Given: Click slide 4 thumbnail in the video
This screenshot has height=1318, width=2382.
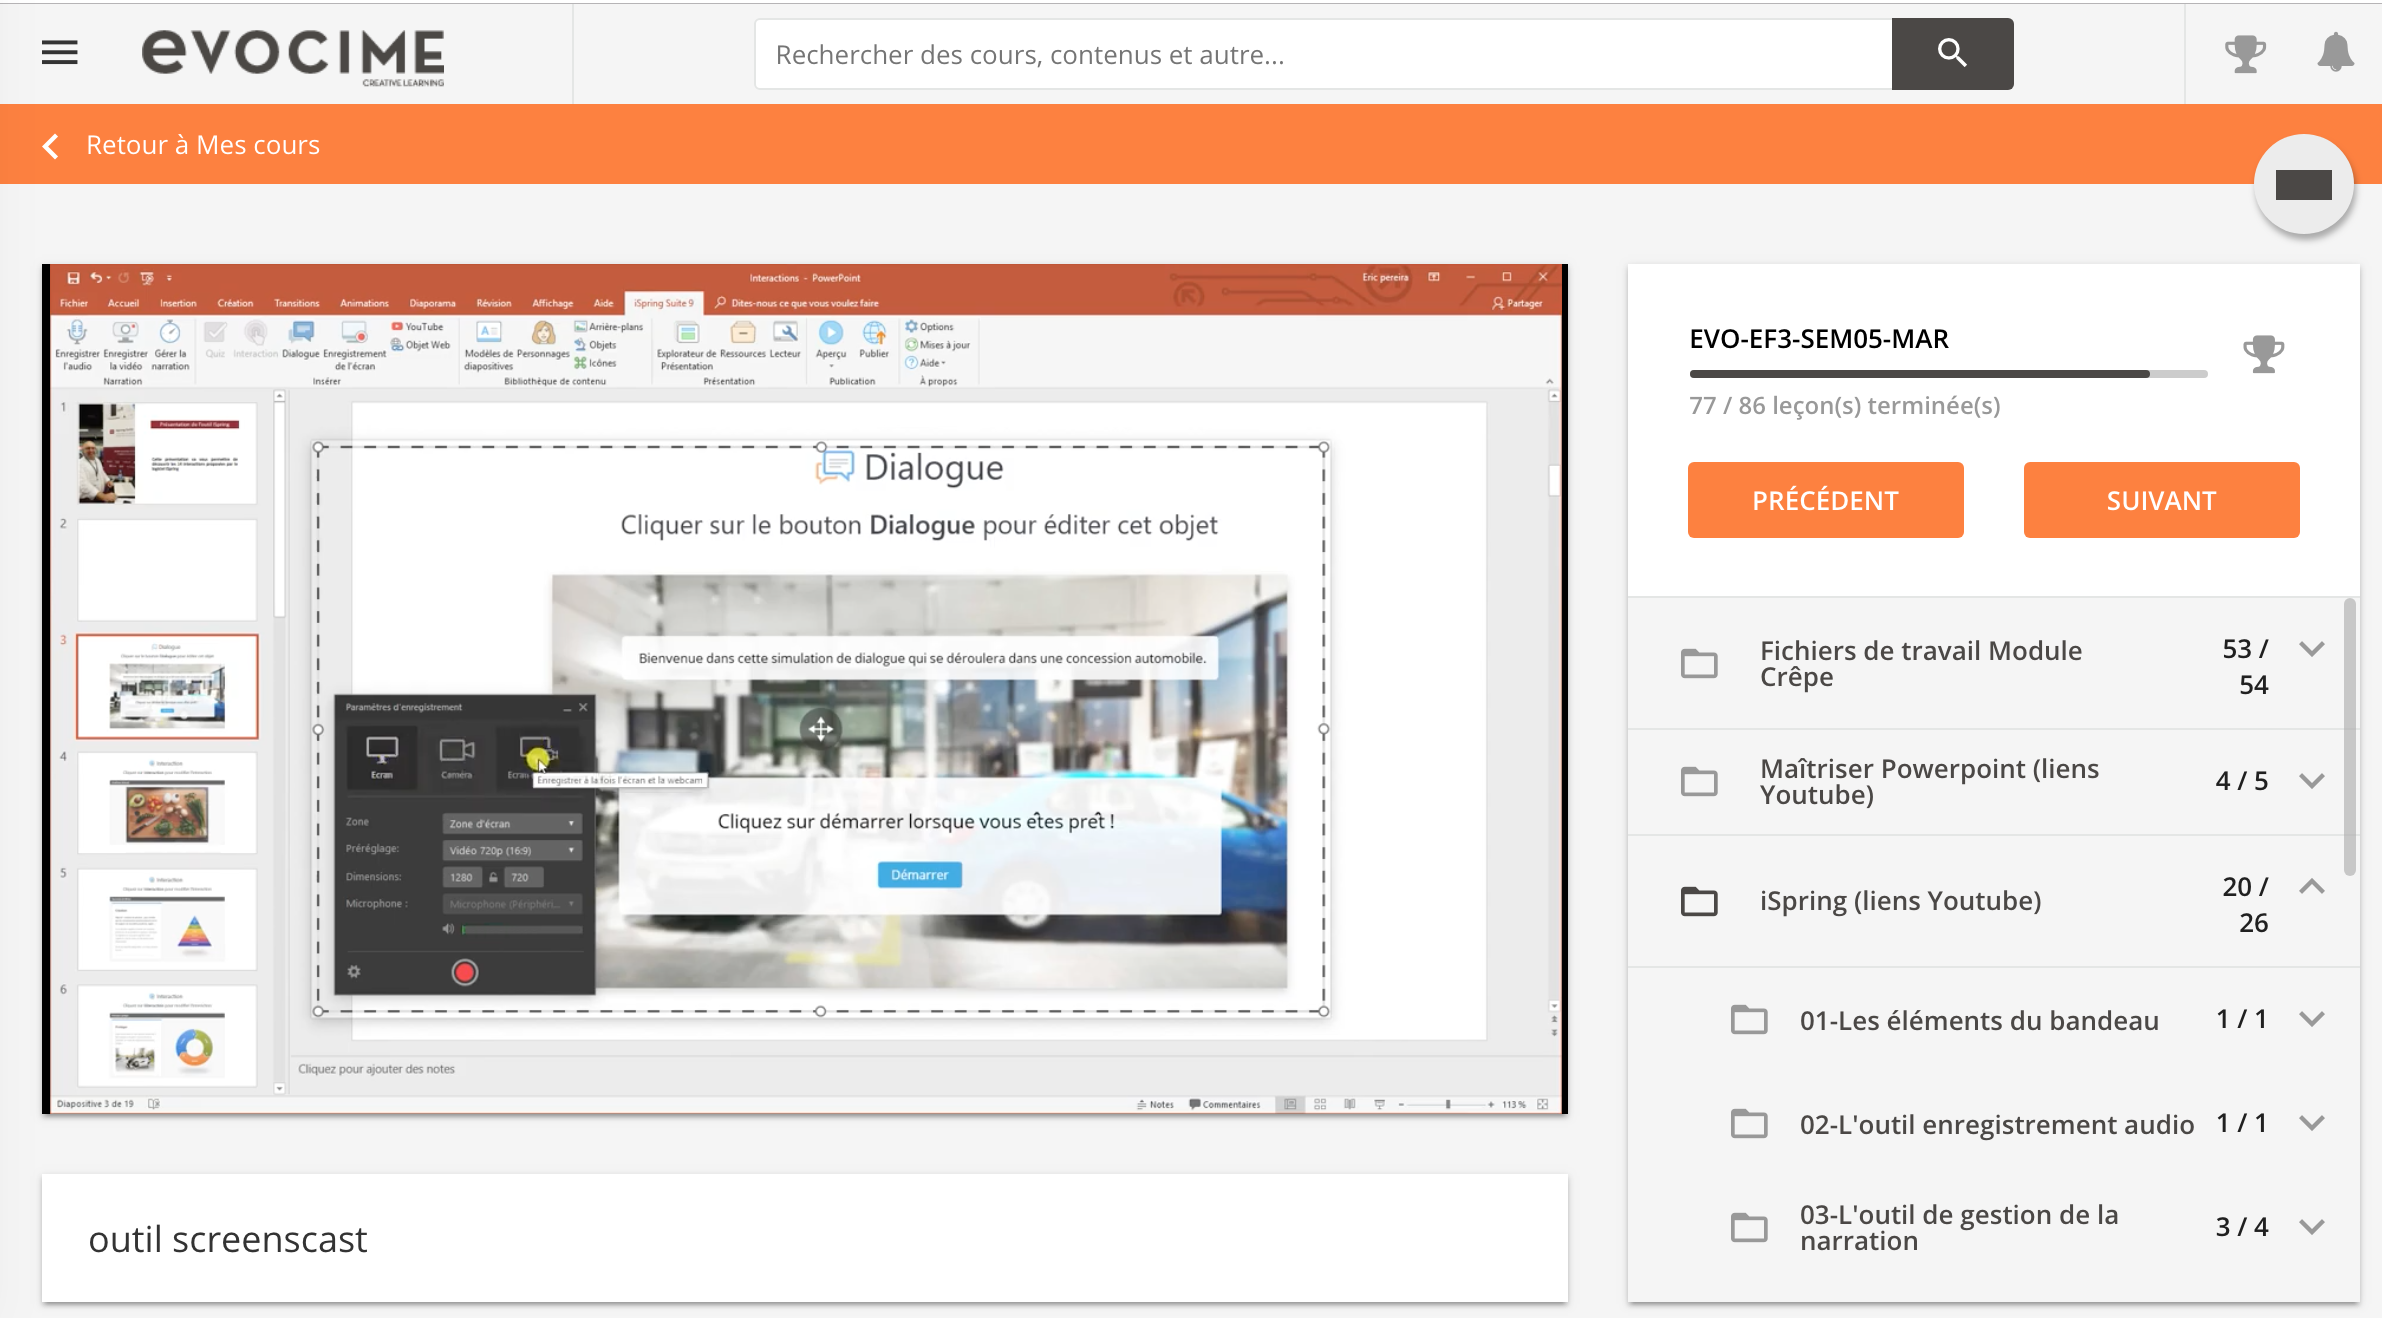Looking at the screenshot, I should click(167, 803).
